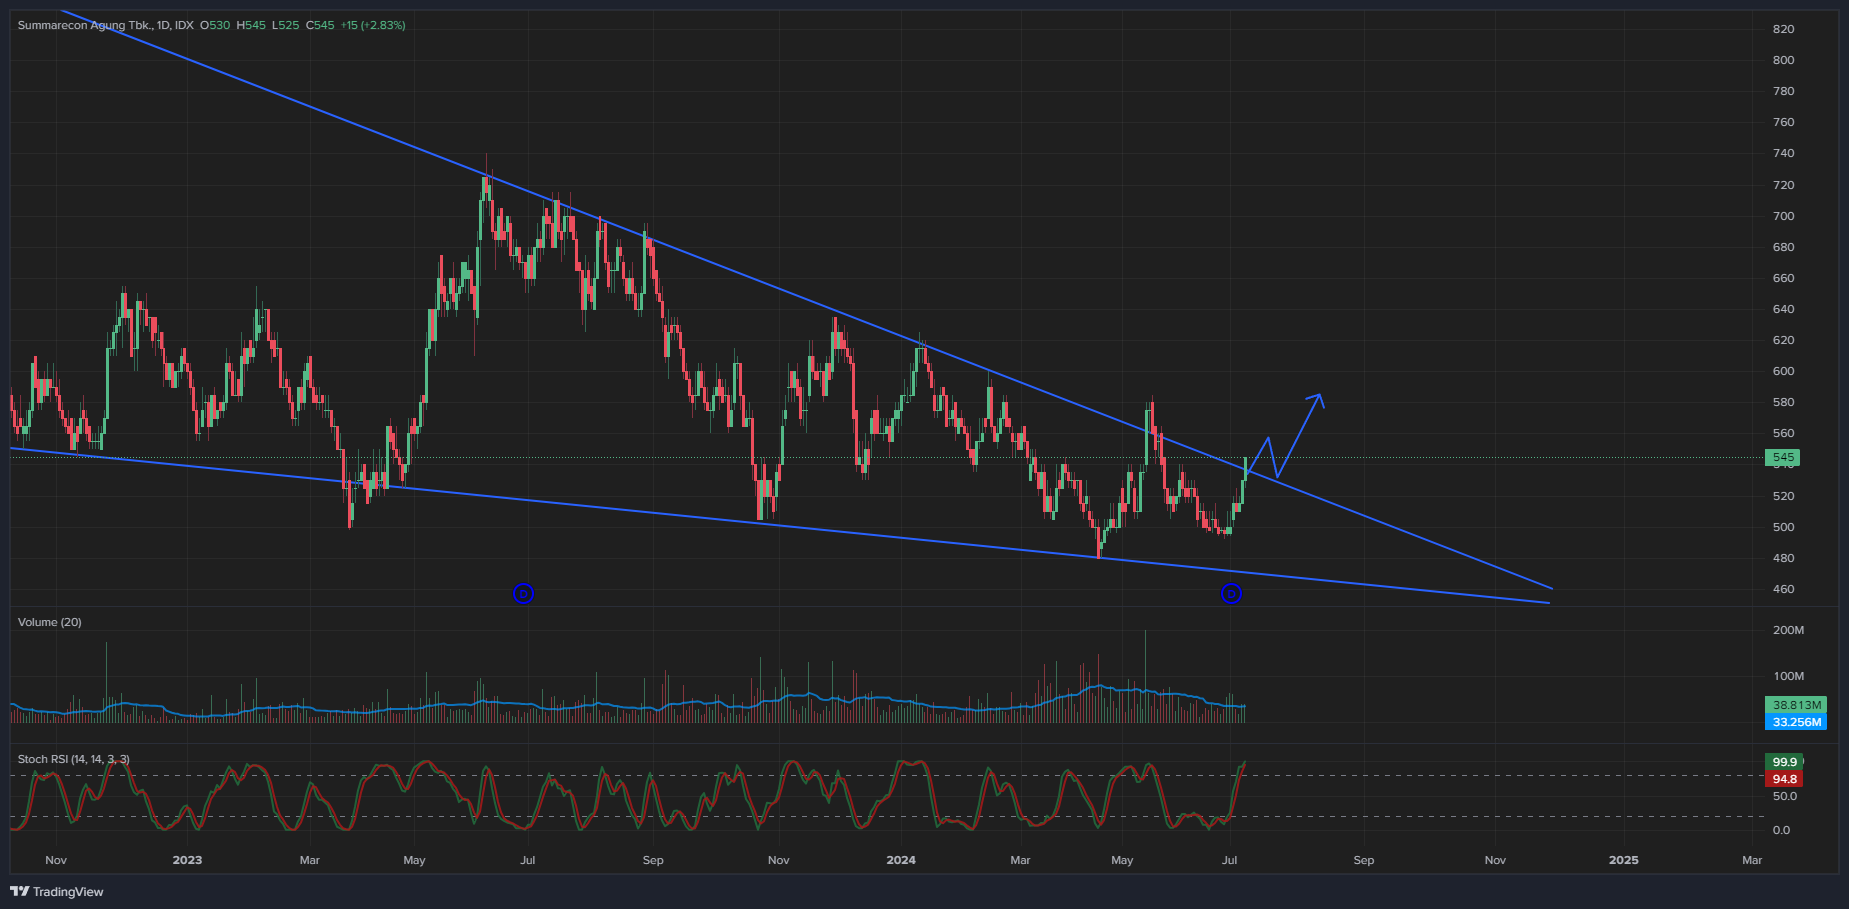
Task: Select the Stoch RSI (14, 14, 3, 3) legend
Action: [71, 759]
